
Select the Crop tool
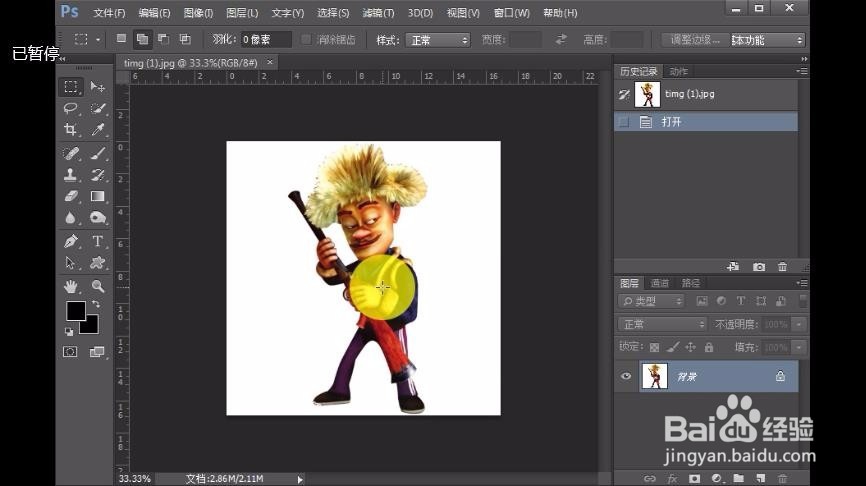tap(70, 130)
